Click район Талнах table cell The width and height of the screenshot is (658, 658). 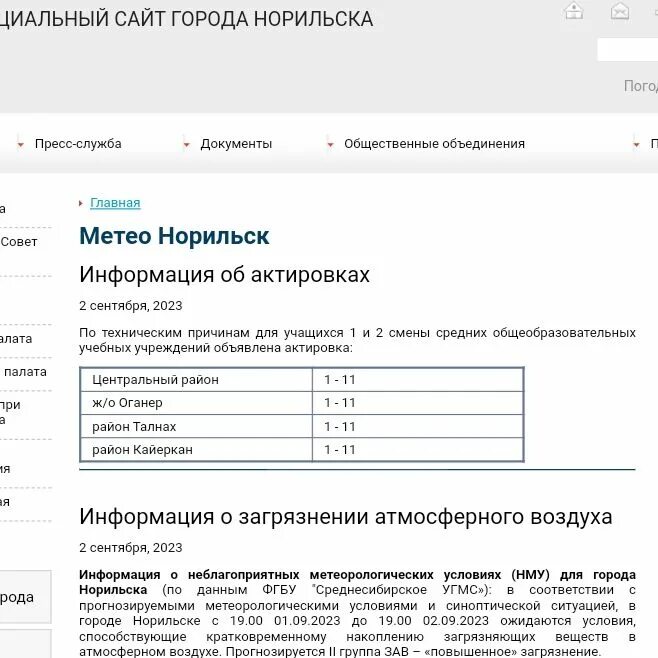[196, 426]
